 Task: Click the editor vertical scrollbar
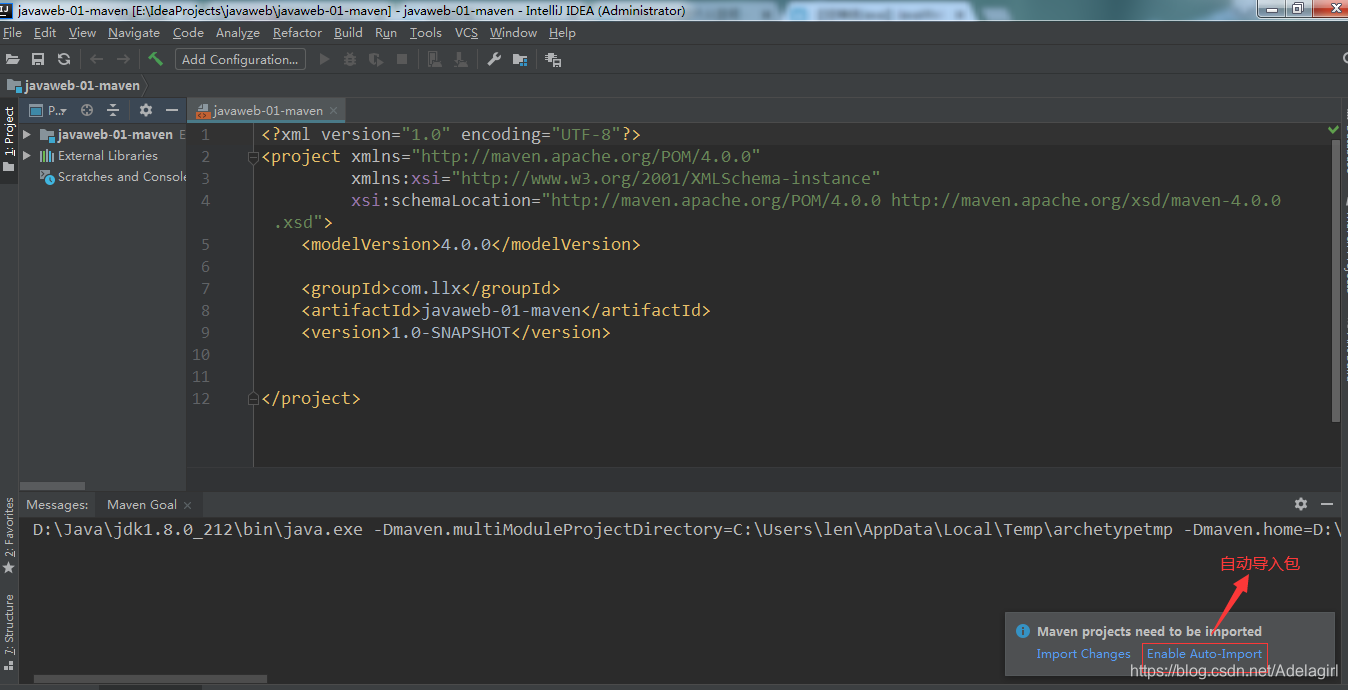1335,280
